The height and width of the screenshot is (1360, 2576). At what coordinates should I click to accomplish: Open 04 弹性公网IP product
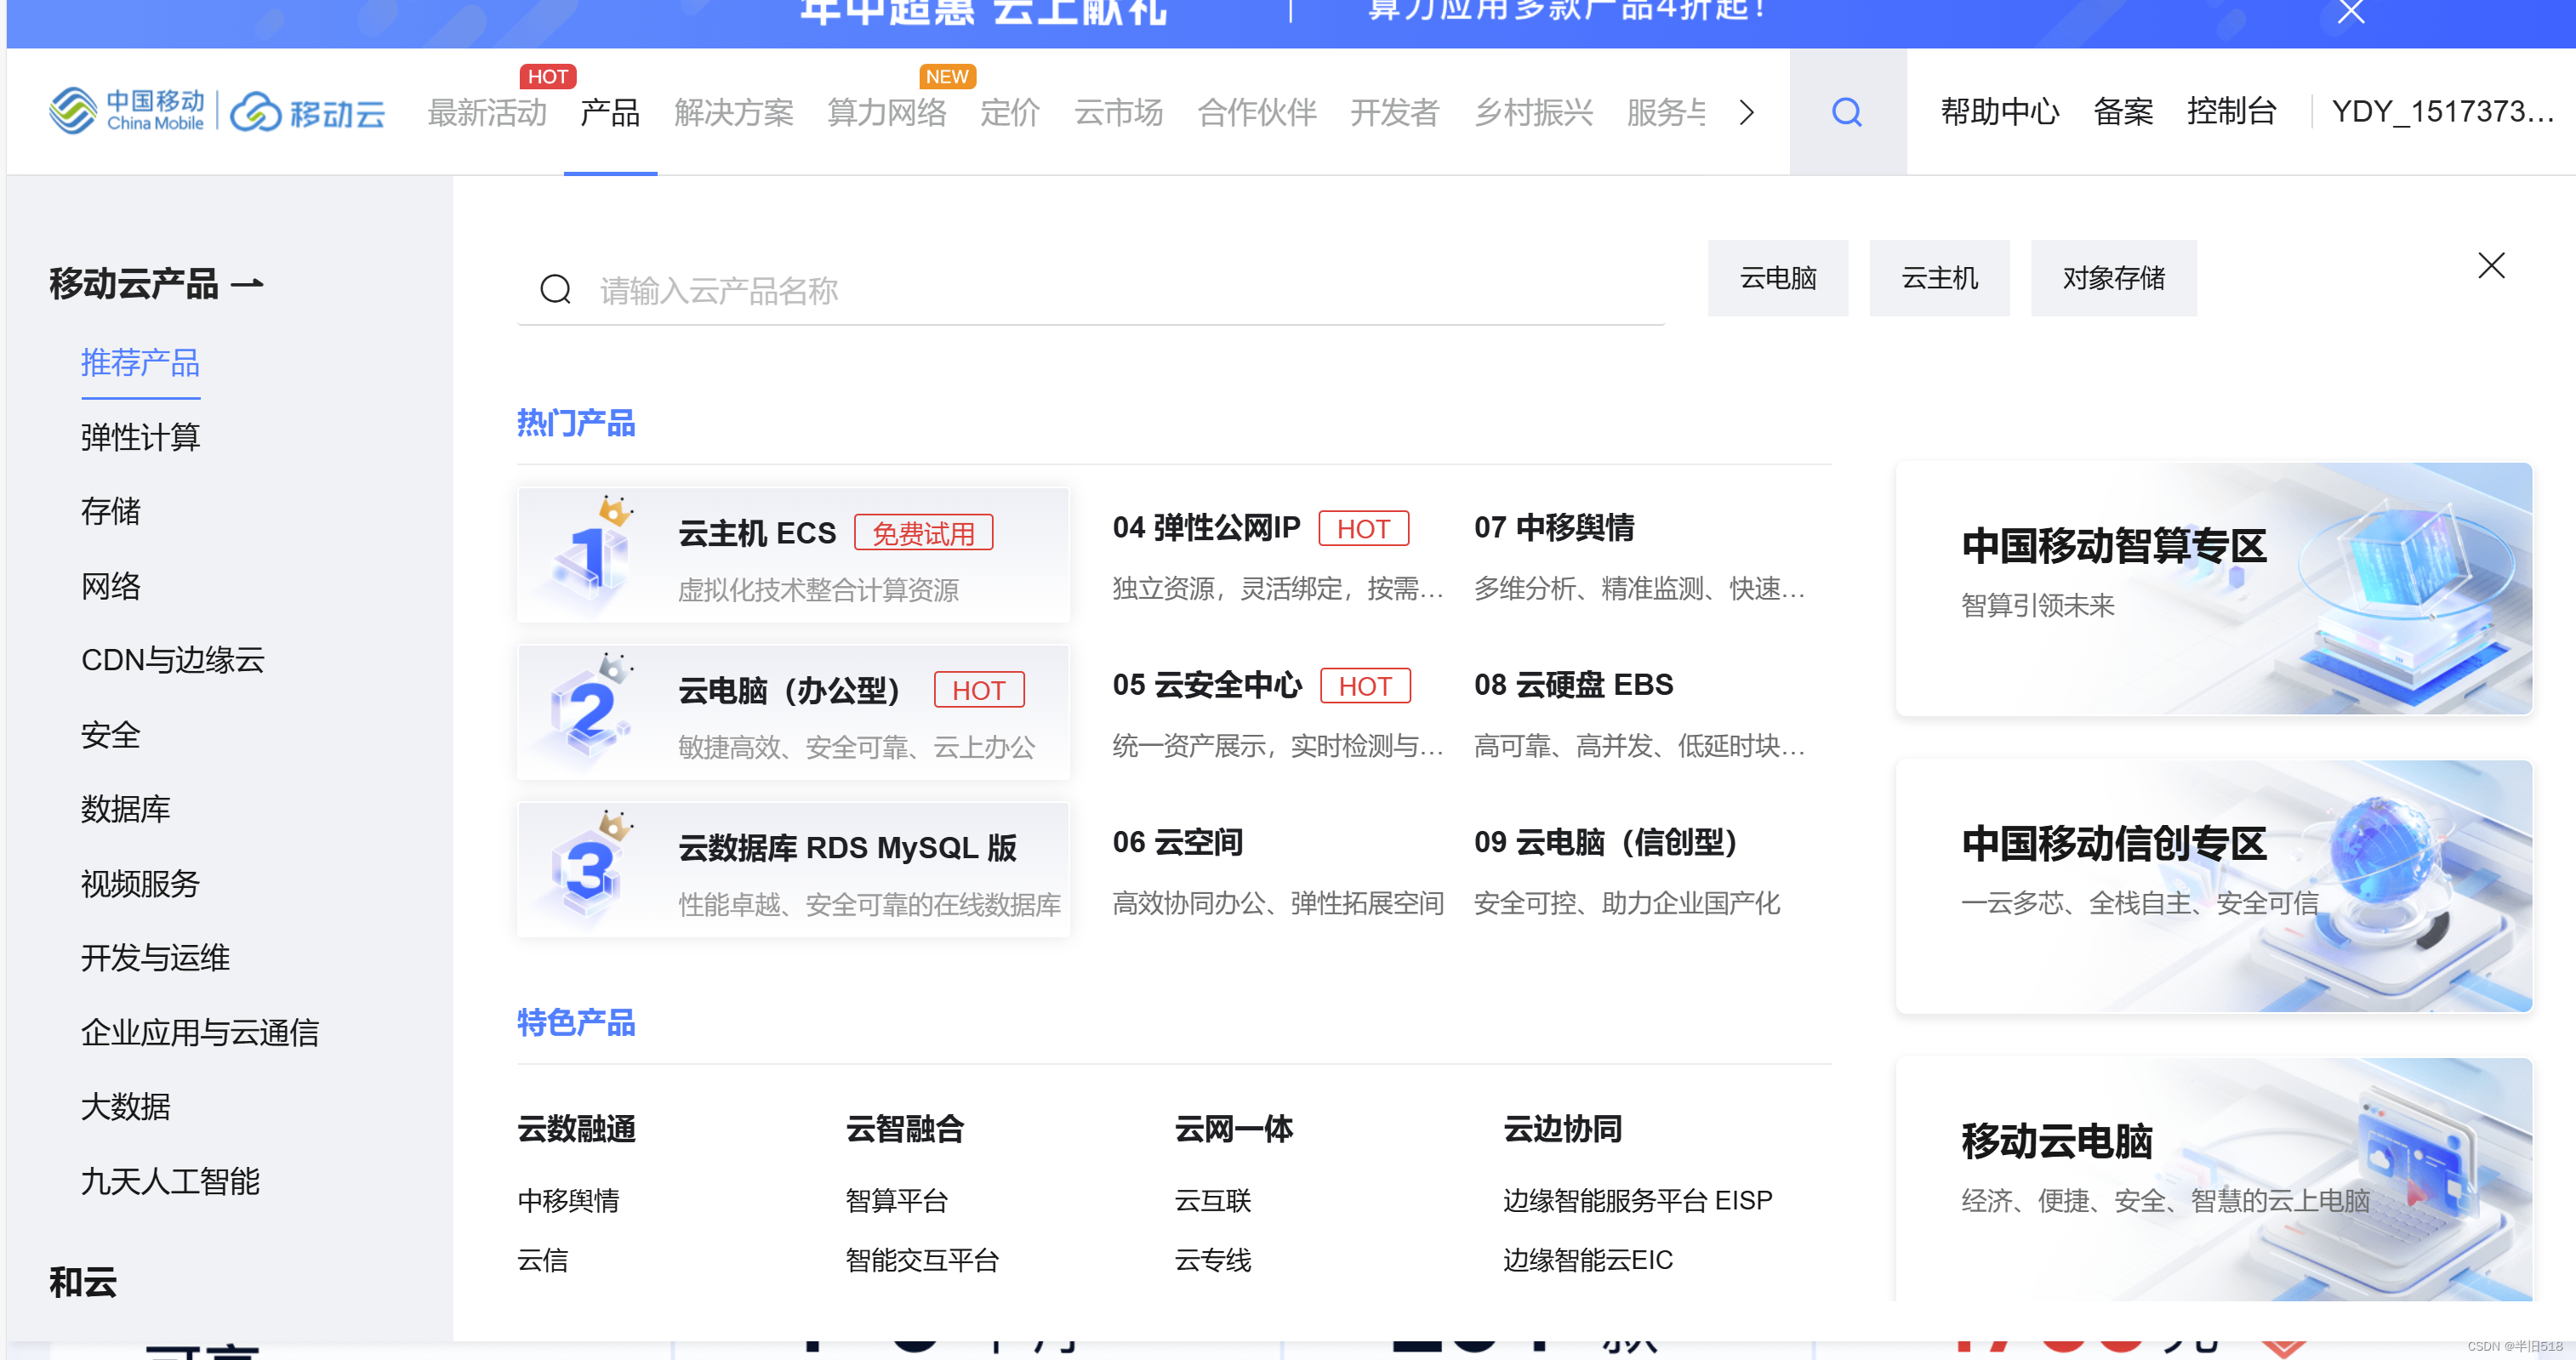pyautogui.click(x=1207, y=528)
